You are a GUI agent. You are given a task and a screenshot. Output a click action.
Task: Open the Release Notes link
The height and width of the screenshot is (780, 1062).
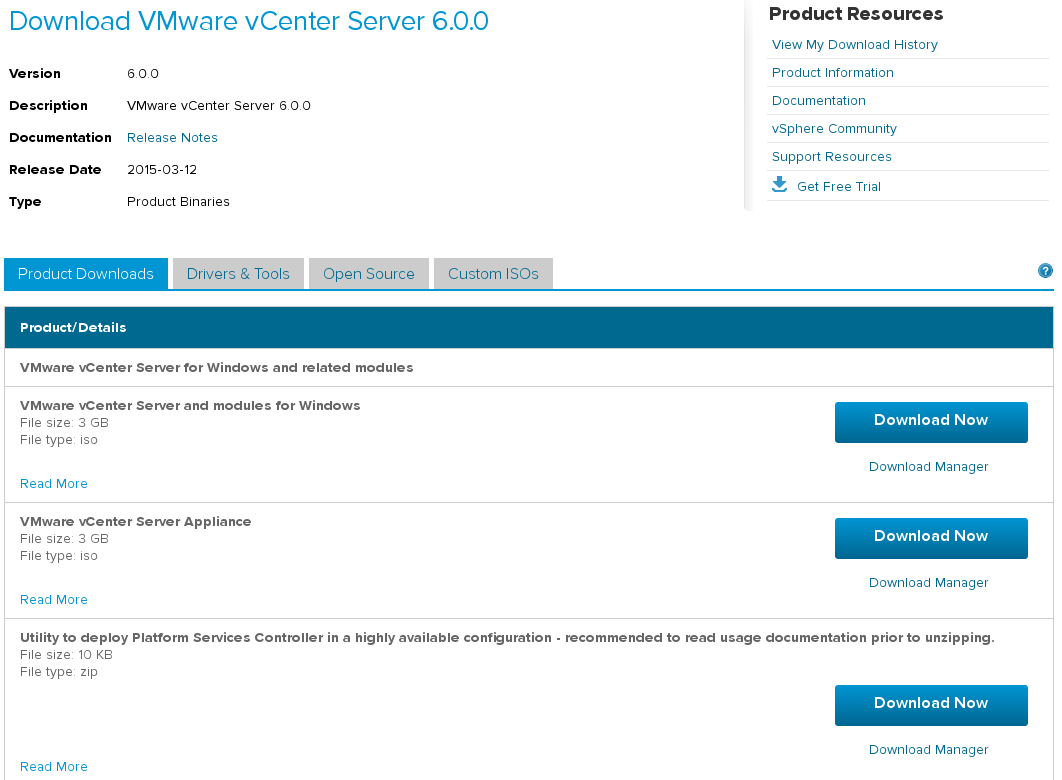click(172, 137)
